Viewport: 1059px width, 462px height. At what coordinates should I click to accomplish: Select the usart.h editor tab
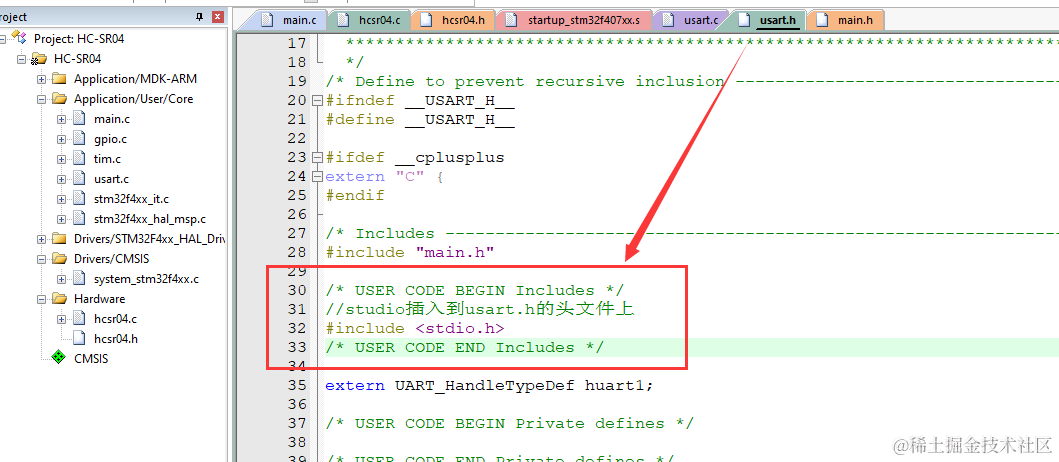(769, 20)
